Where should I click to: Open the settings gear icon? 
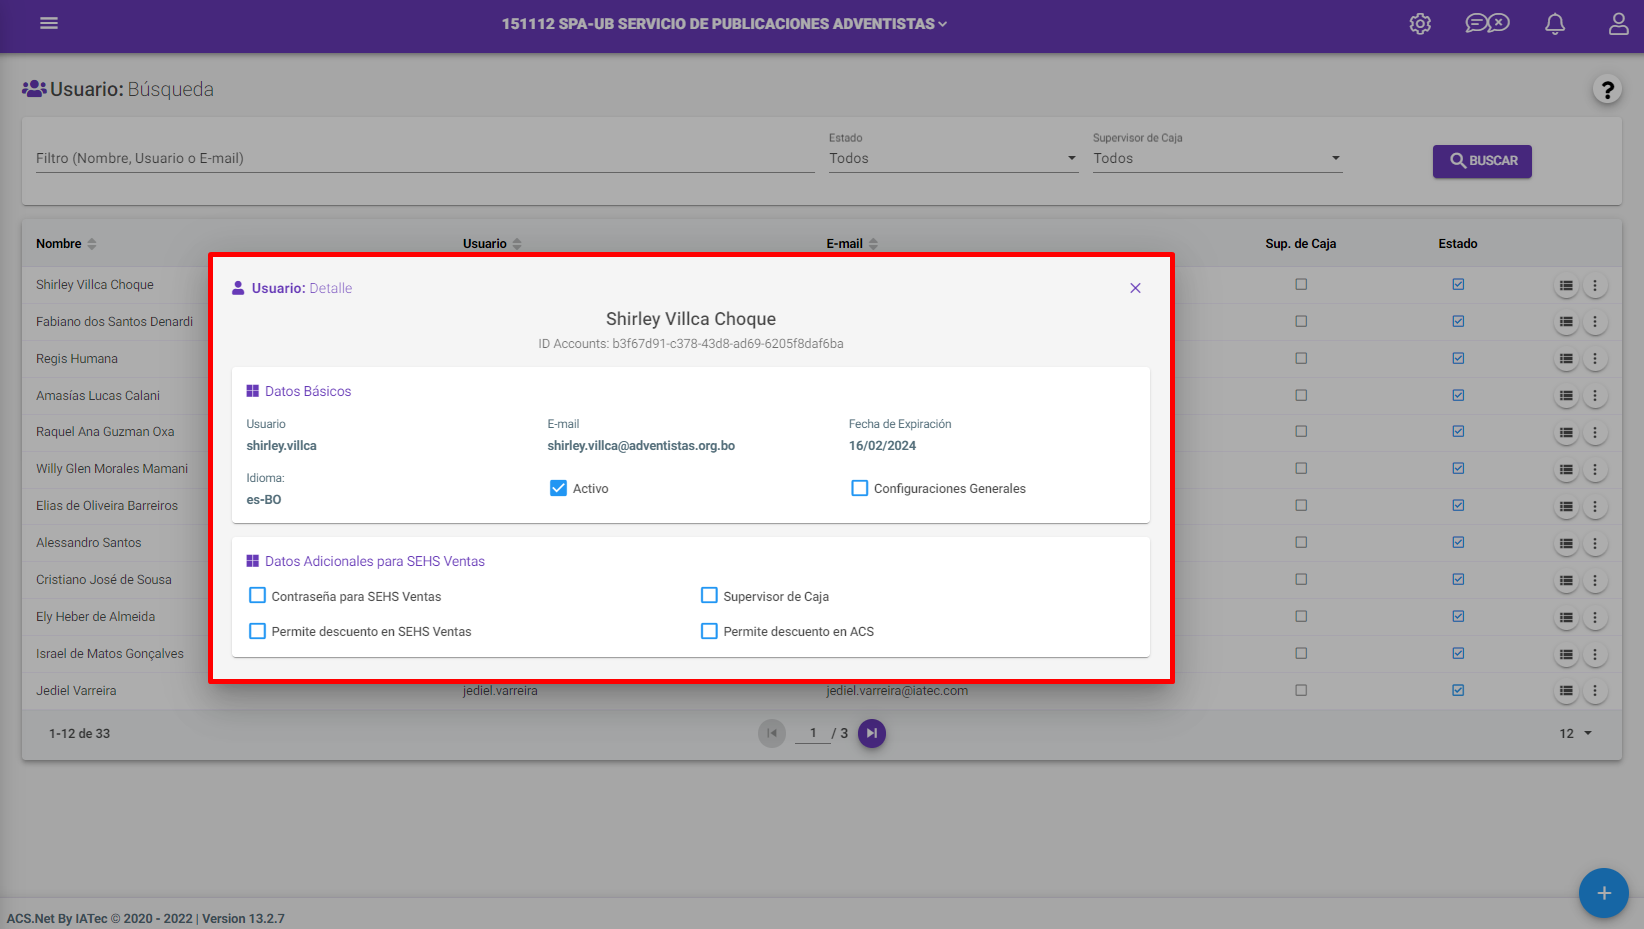pos(1420,24)
